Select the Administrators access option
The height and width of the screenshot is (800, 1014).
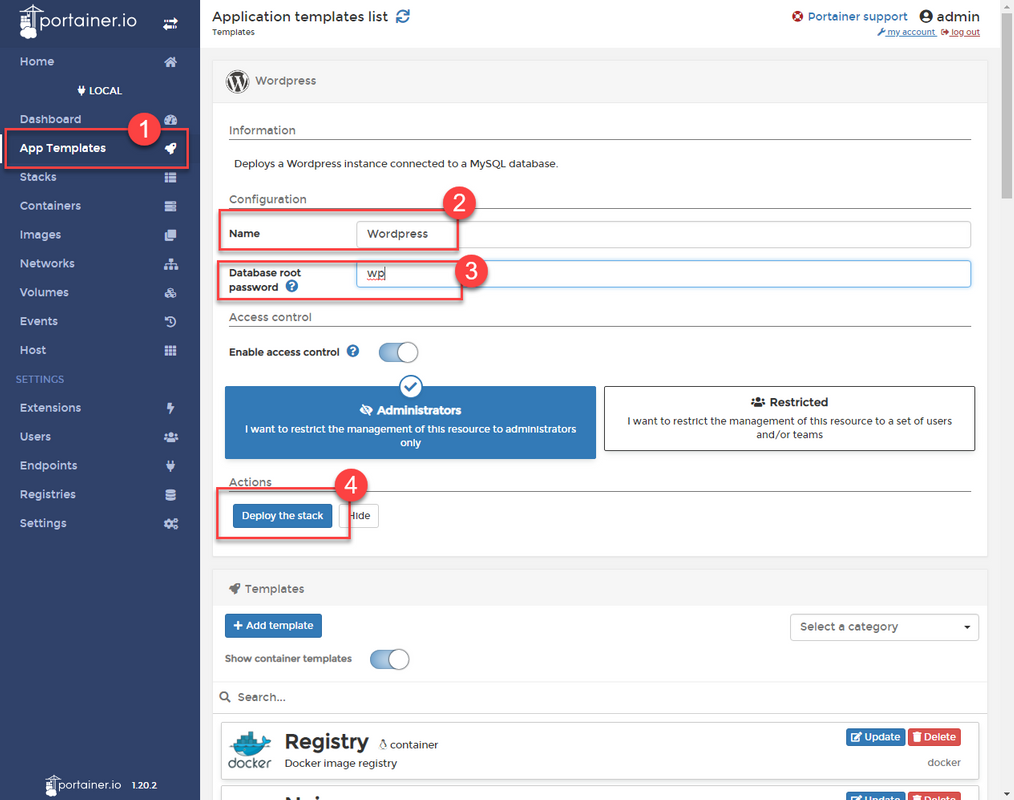410,422
